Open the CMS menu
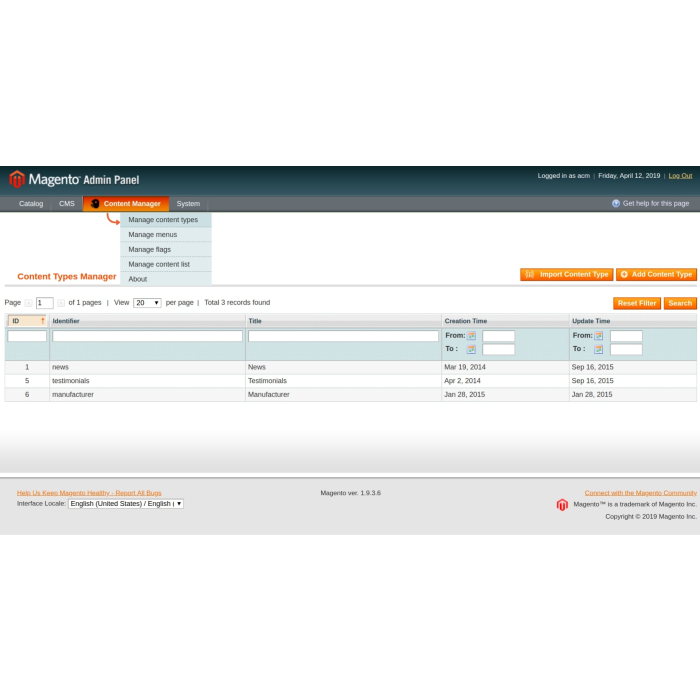 [x=67, y=204]
